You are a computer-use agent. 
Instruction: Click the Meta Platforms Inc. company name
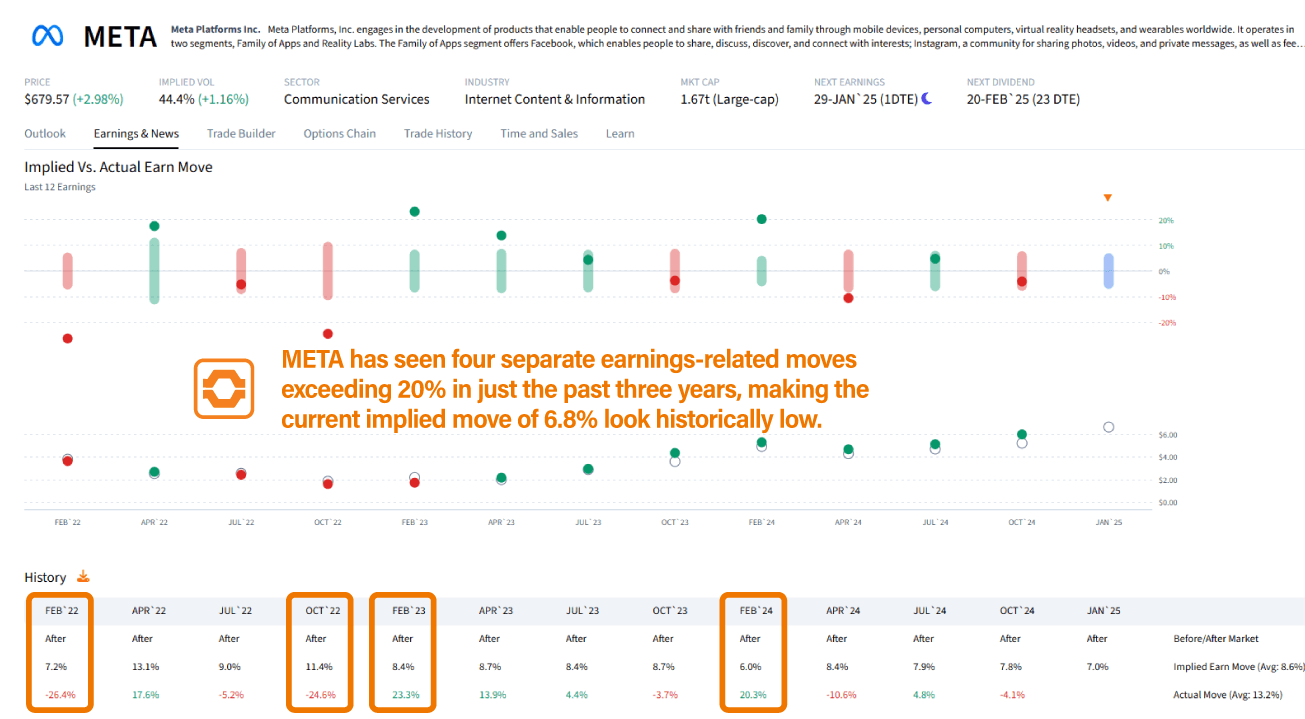click(x=215, y=30)
